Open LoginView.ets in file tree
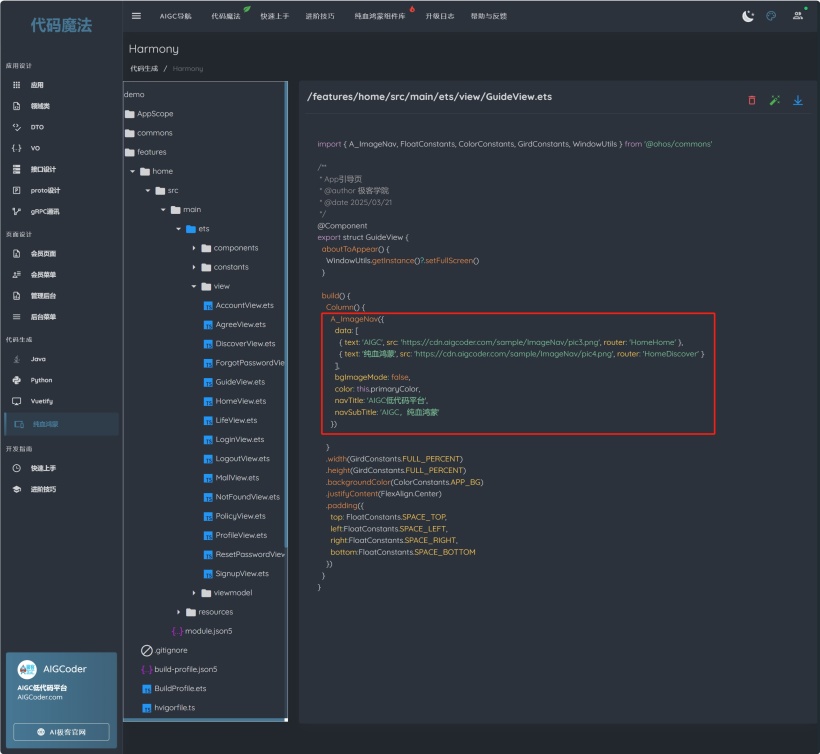 pyautogui.click(x=239, y=439)
